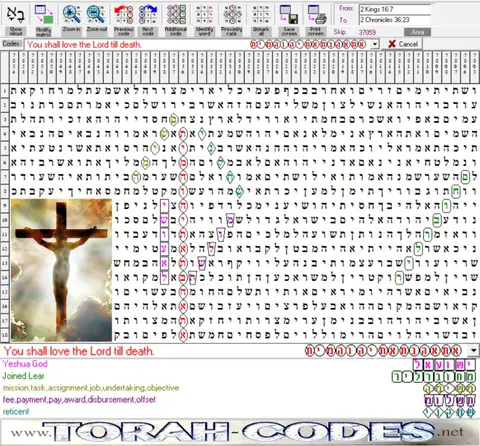Click the gray Area button

[417, 32]
